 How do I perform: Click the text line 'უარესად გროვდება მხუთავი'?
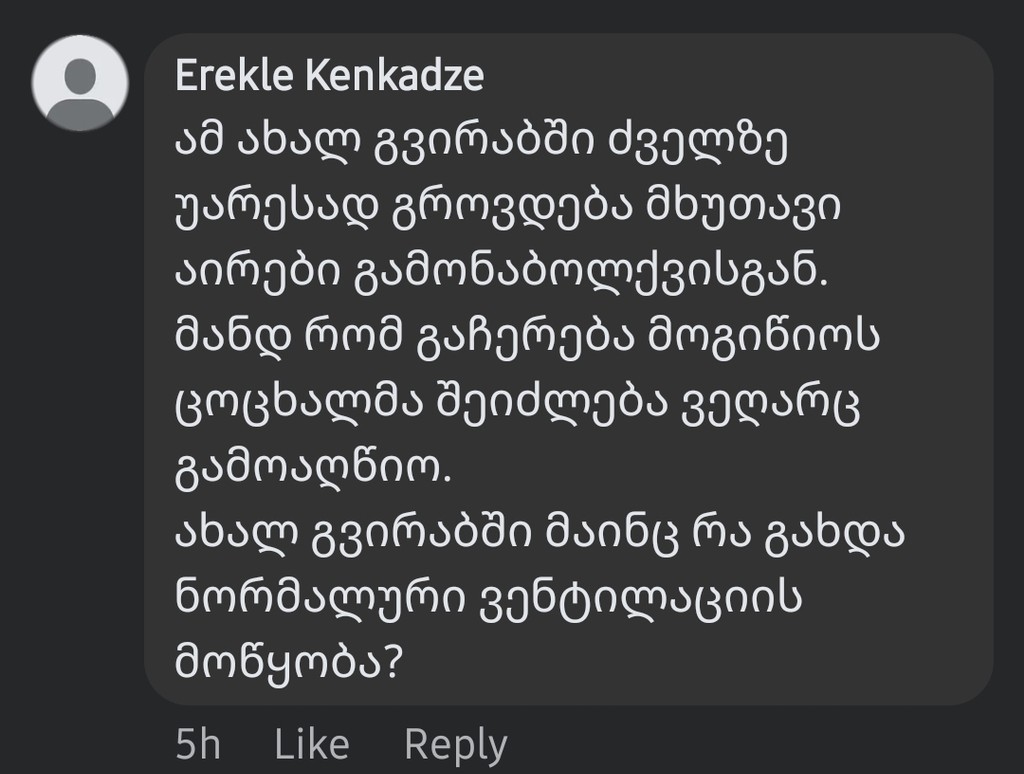click(x=509, y=209)
